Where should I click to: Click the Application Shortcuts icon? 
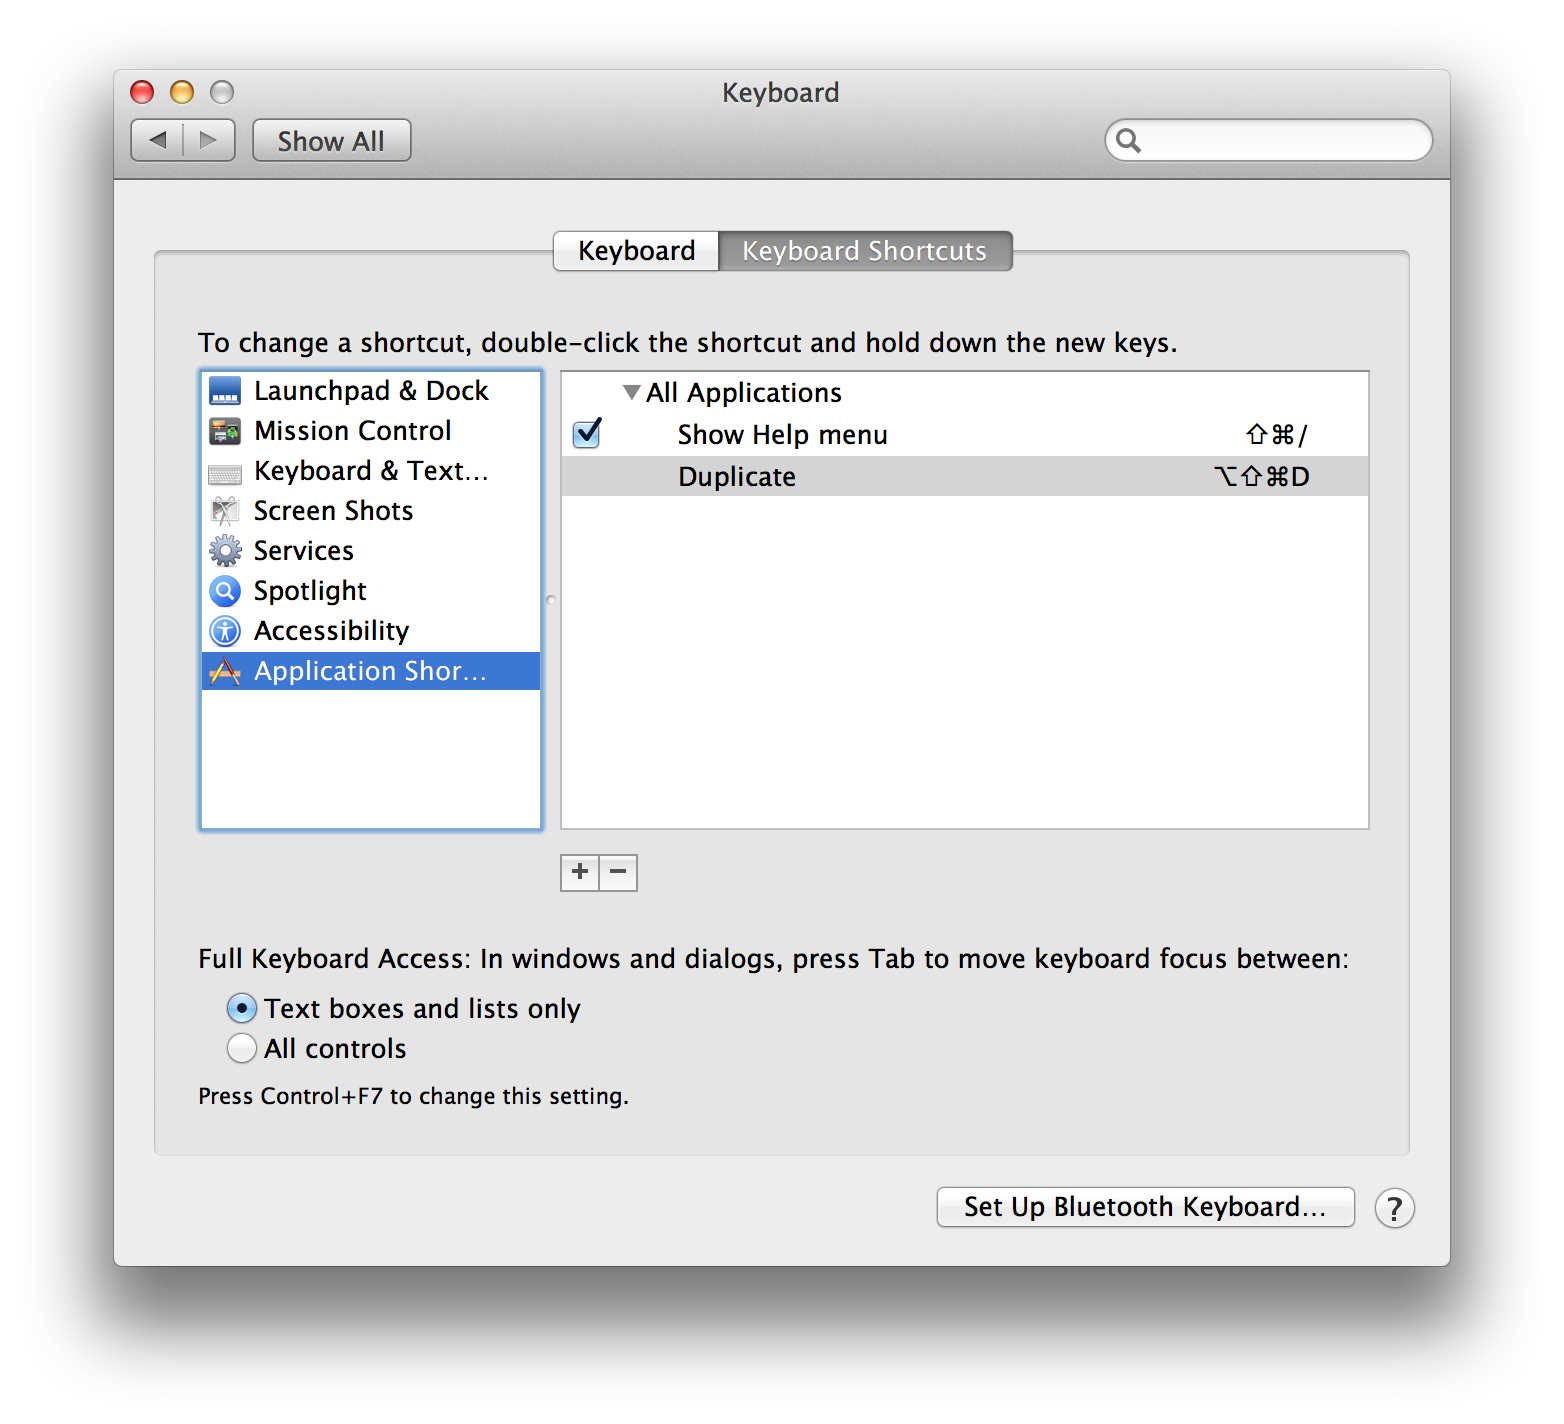coord(225,671)
